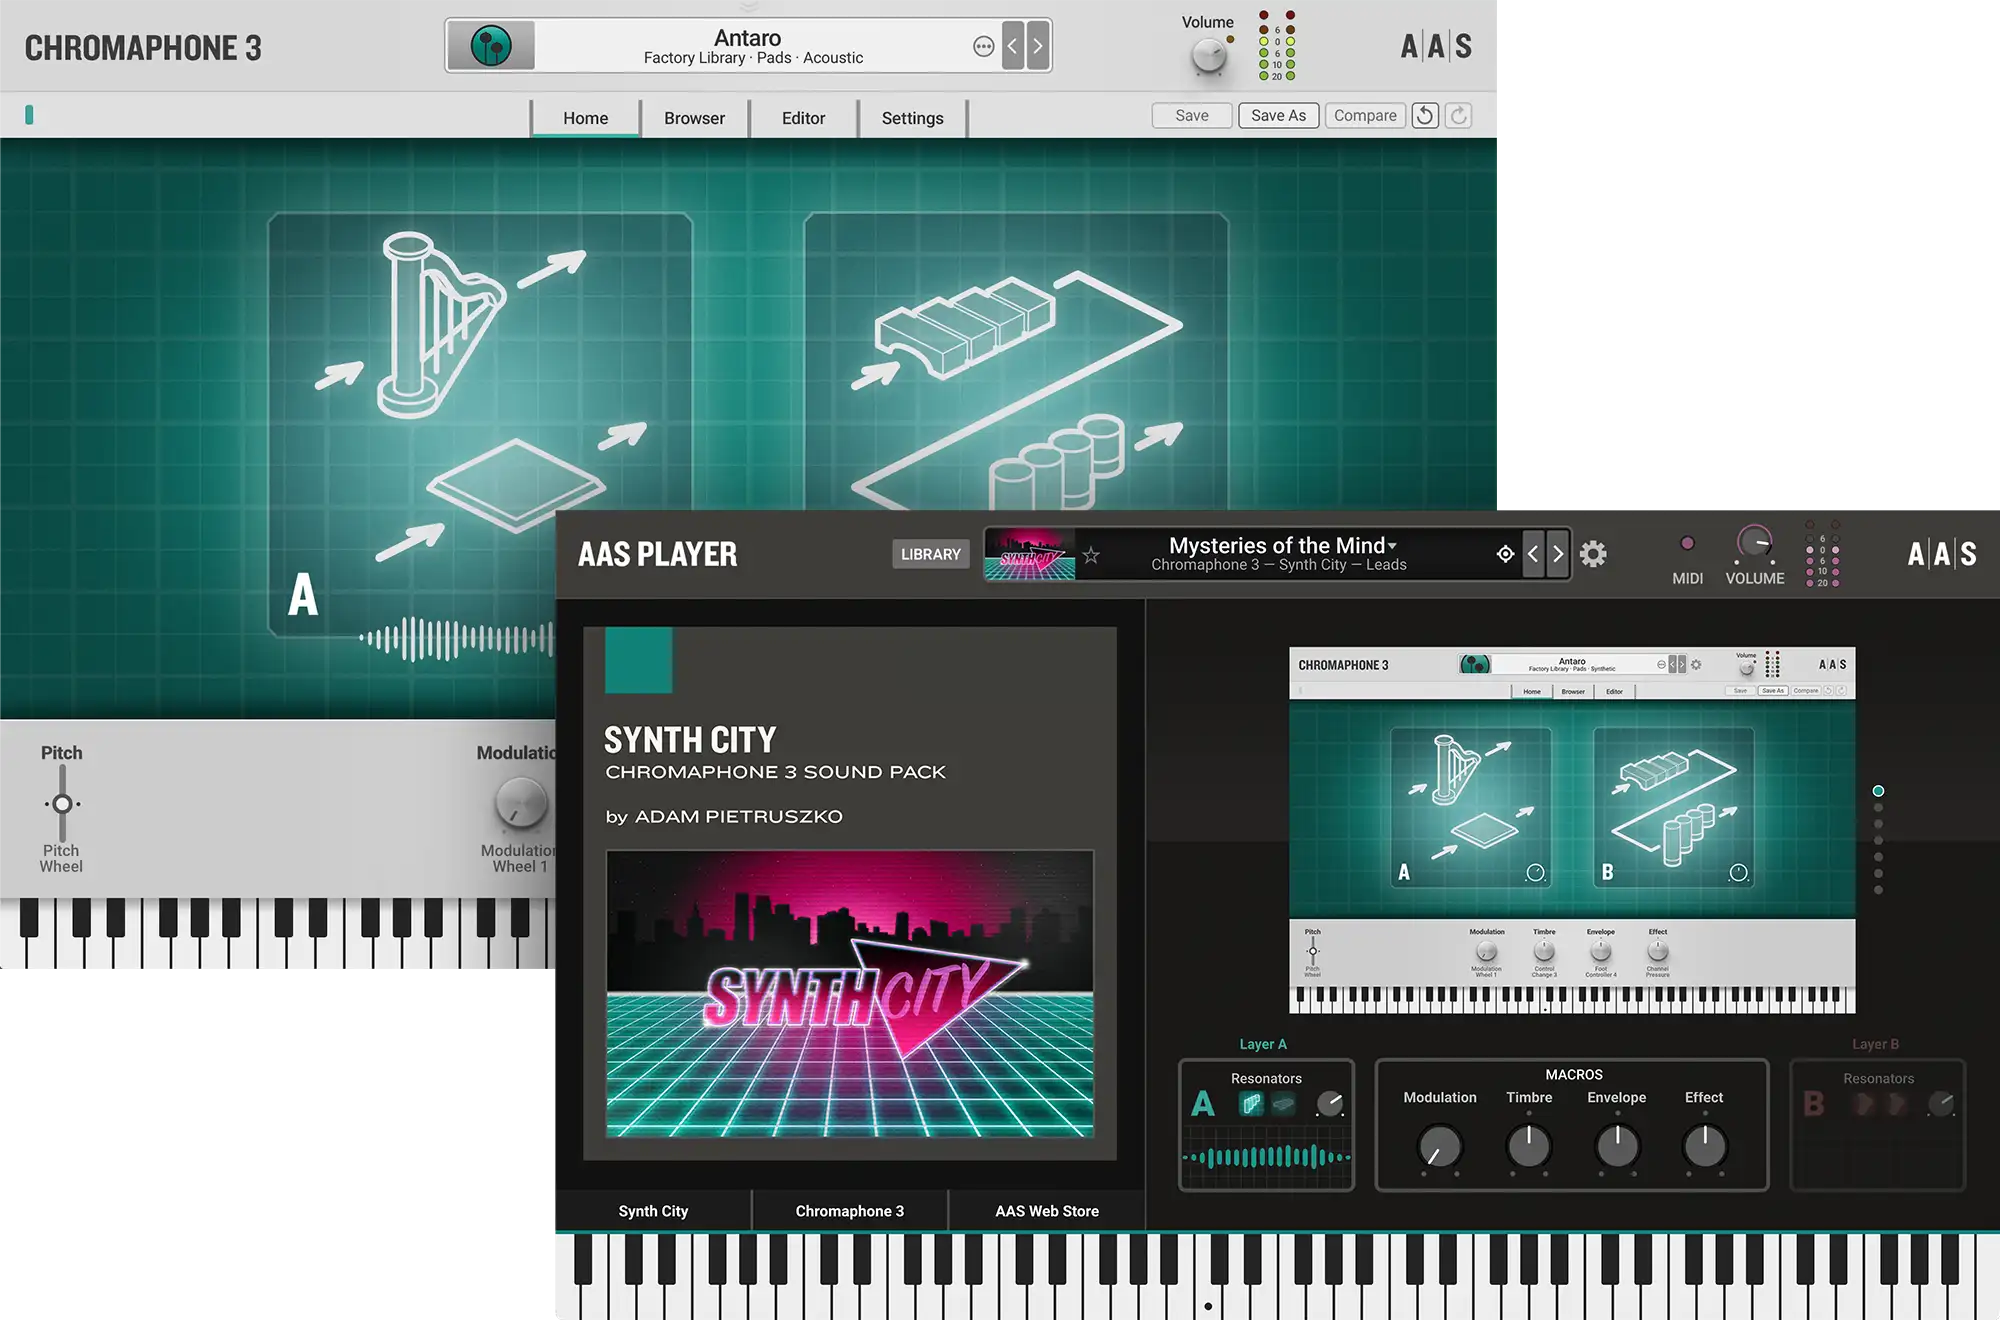Screen dimensions: 2000x1320
Task: Go to previous preset in Chromaphone 3 header
Action: click(x=1013, y=46)
